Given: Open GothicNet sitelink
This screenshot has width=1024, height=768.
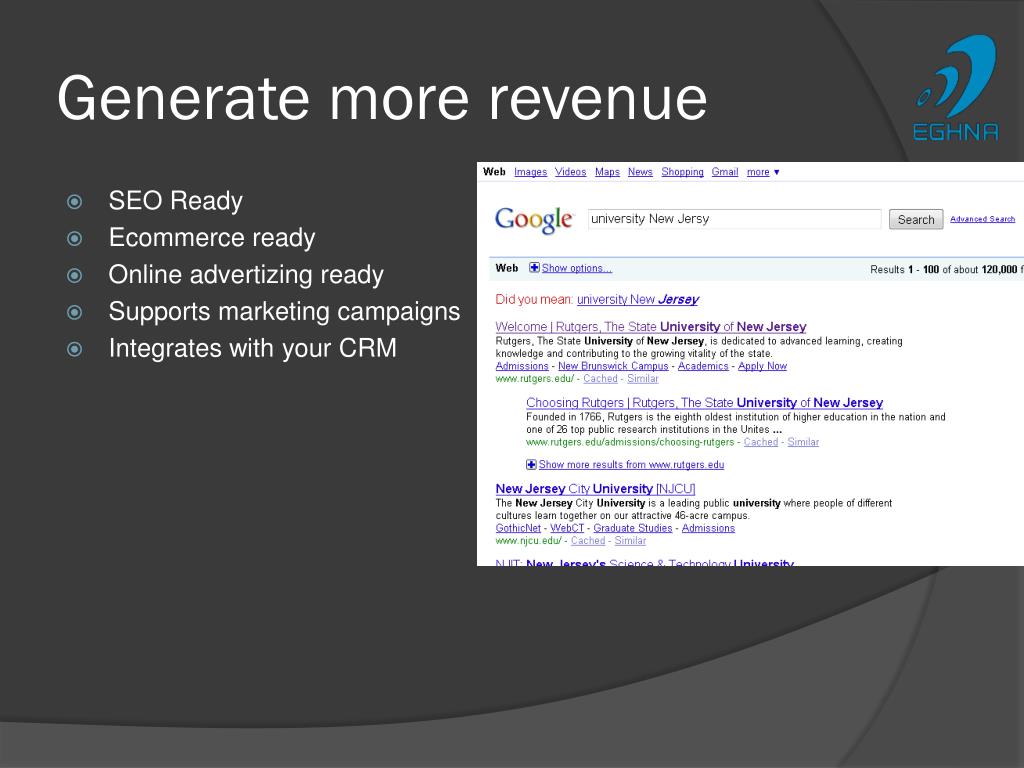Looking at the screenshot, I should pyautogui.click(x=518, y=528).
